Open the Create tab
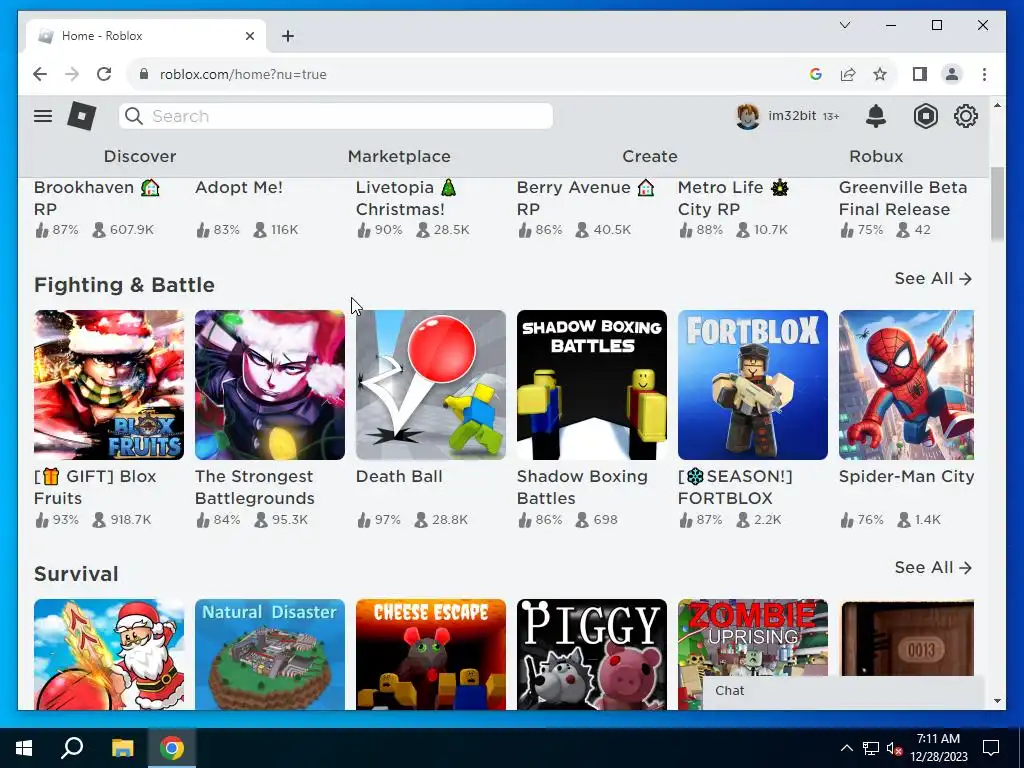This screenshot has height=768, width=1024. click(x=650, y=156)
